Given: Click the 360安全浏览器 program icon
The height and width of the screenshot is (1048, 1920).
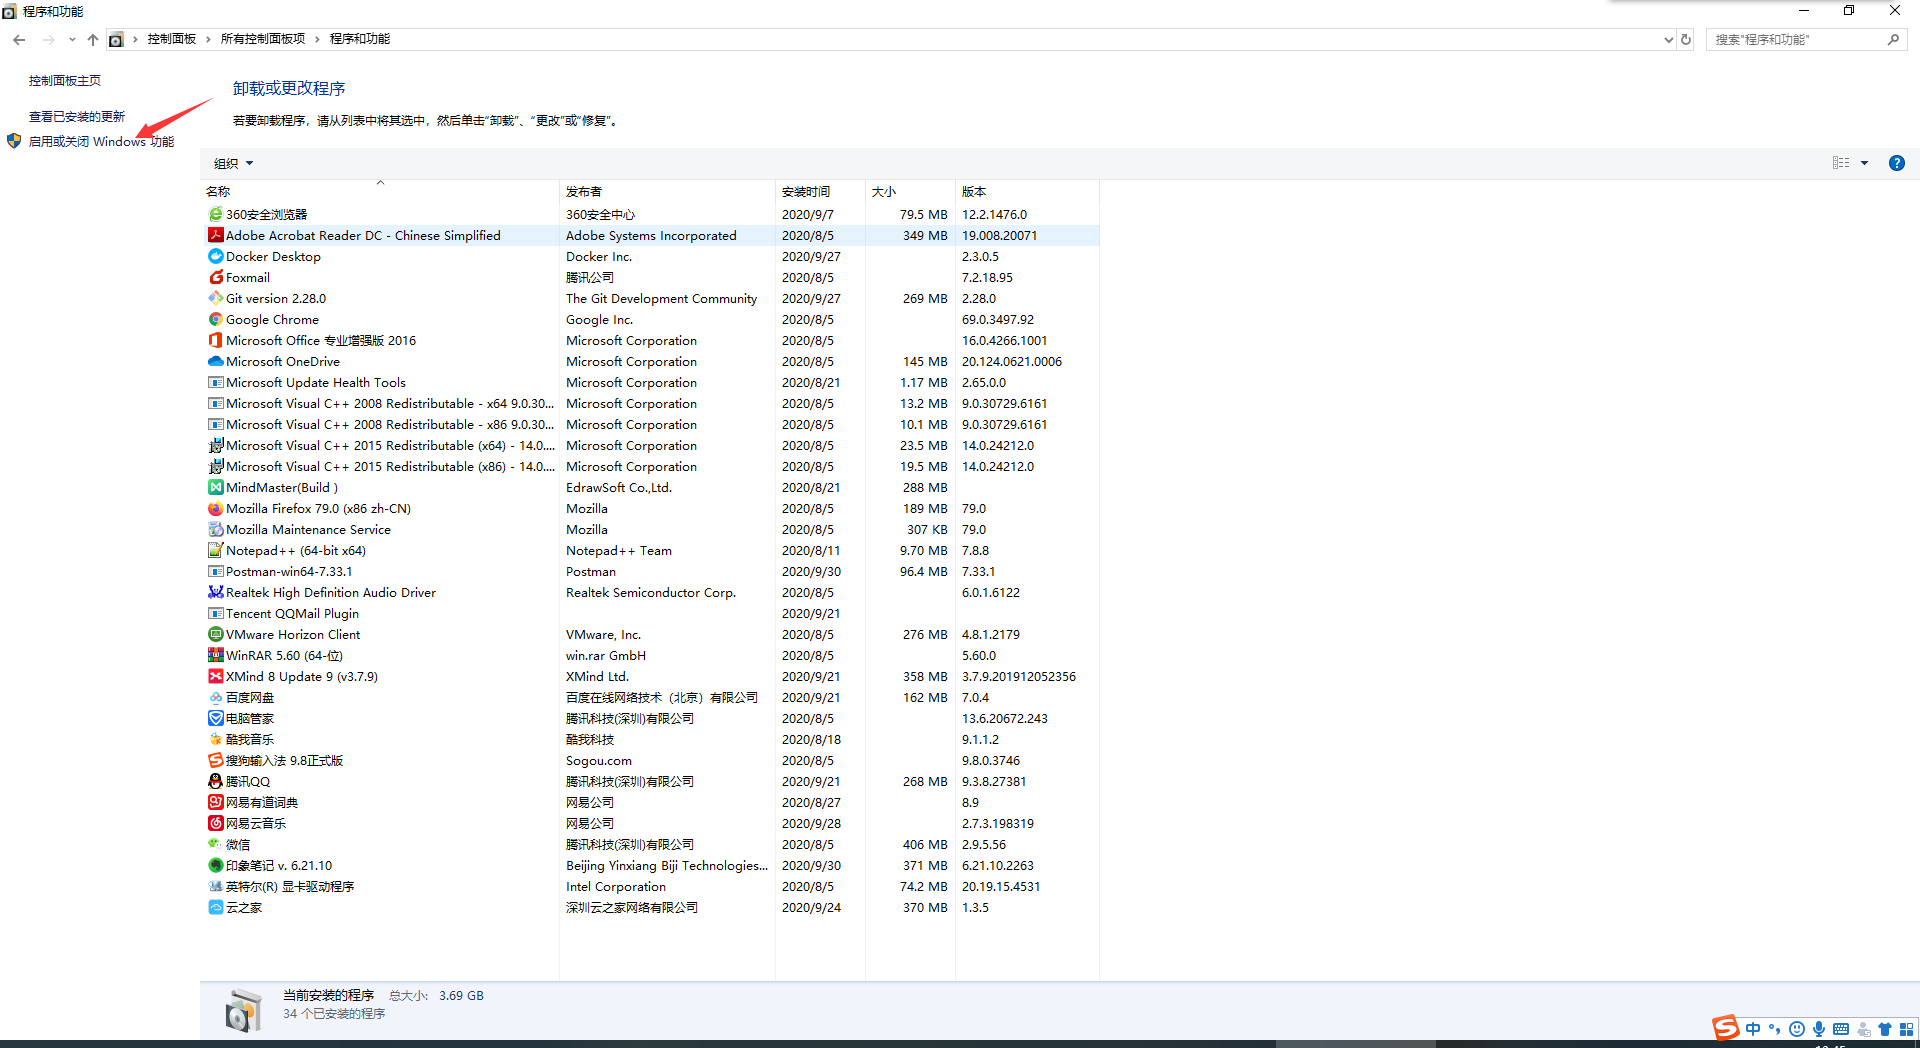Looking at the screenshot, I should (x=215, y=214).
